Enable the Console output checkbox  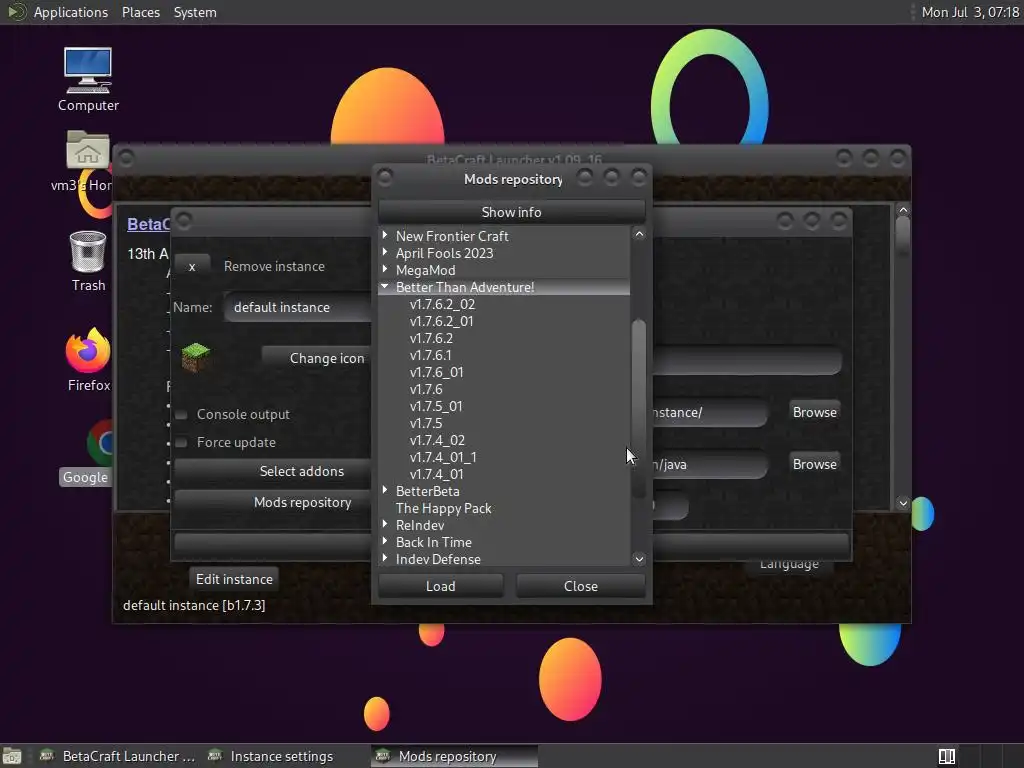(182, 415)
